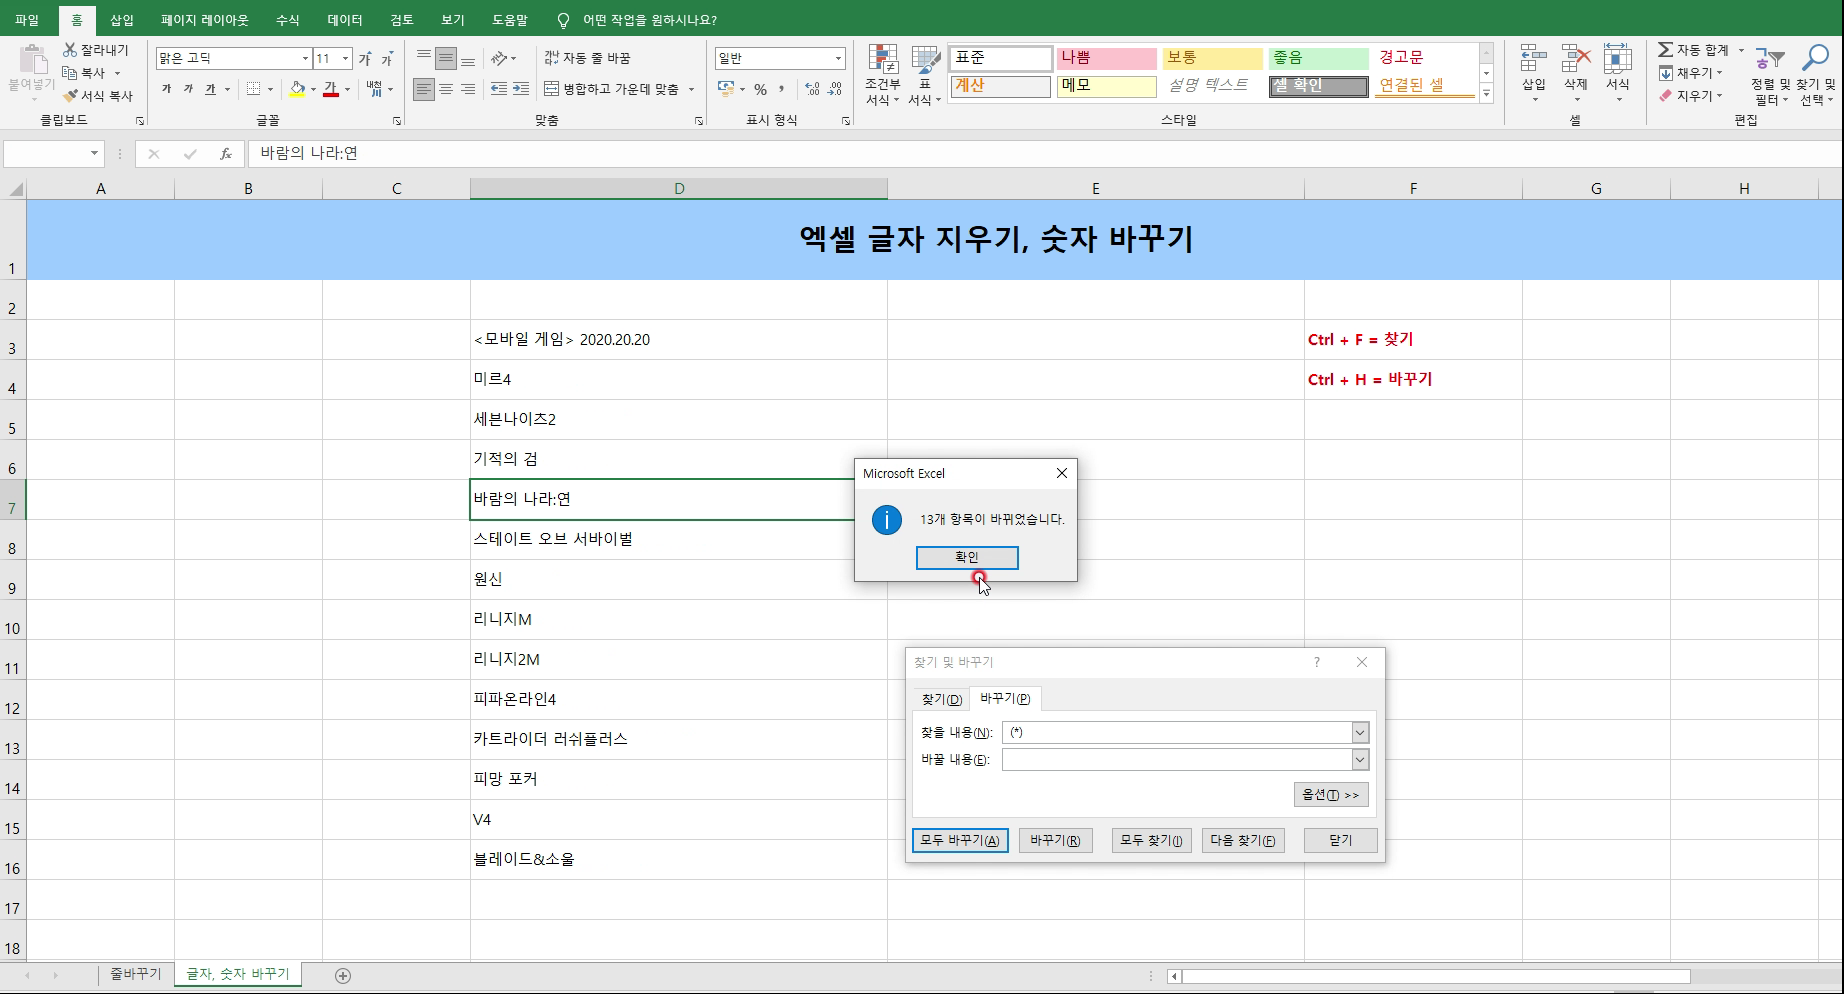The width and height of the screenshot is (1844, 994).
Task: Apply the fill color bucket
Action: (297, 89)
